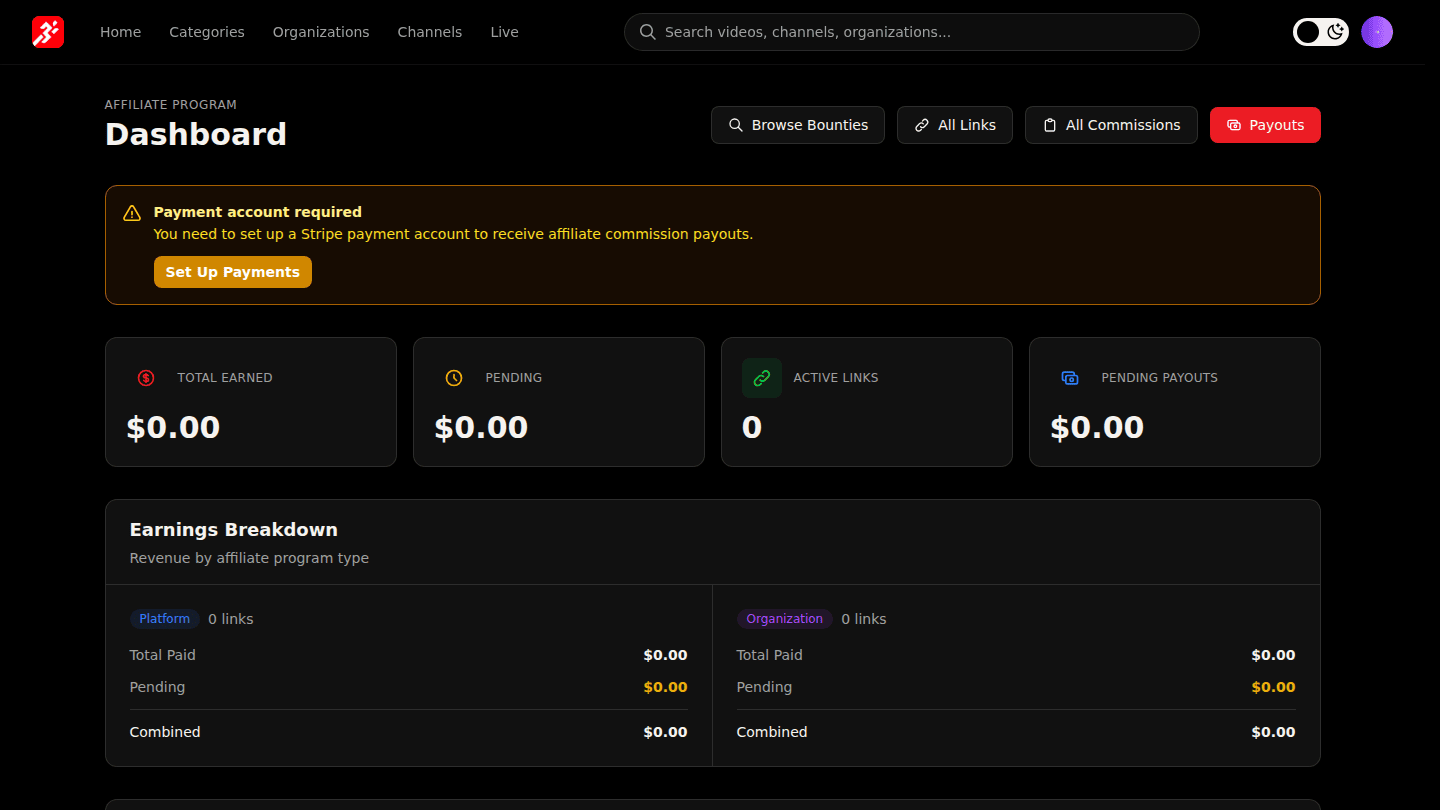Click the '0 links' text beside Platform
Image resolution: width=1440 pixels, height=810 pixels.
point(231,619)
